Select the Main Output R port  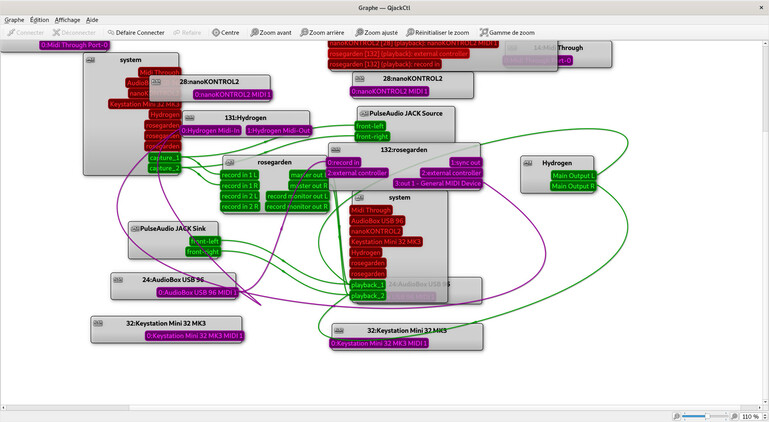[x=573, y=186]
